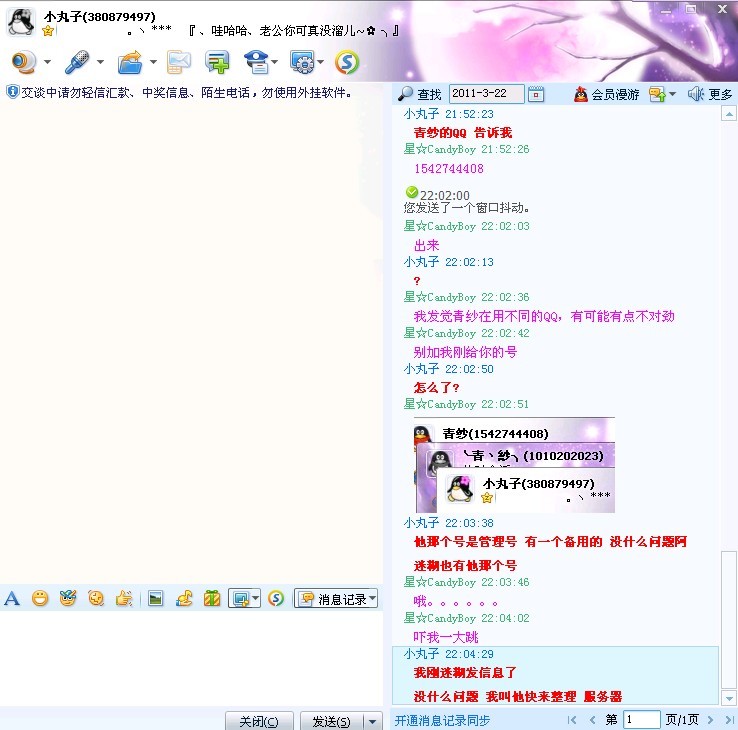Click the page number input field

641,720
